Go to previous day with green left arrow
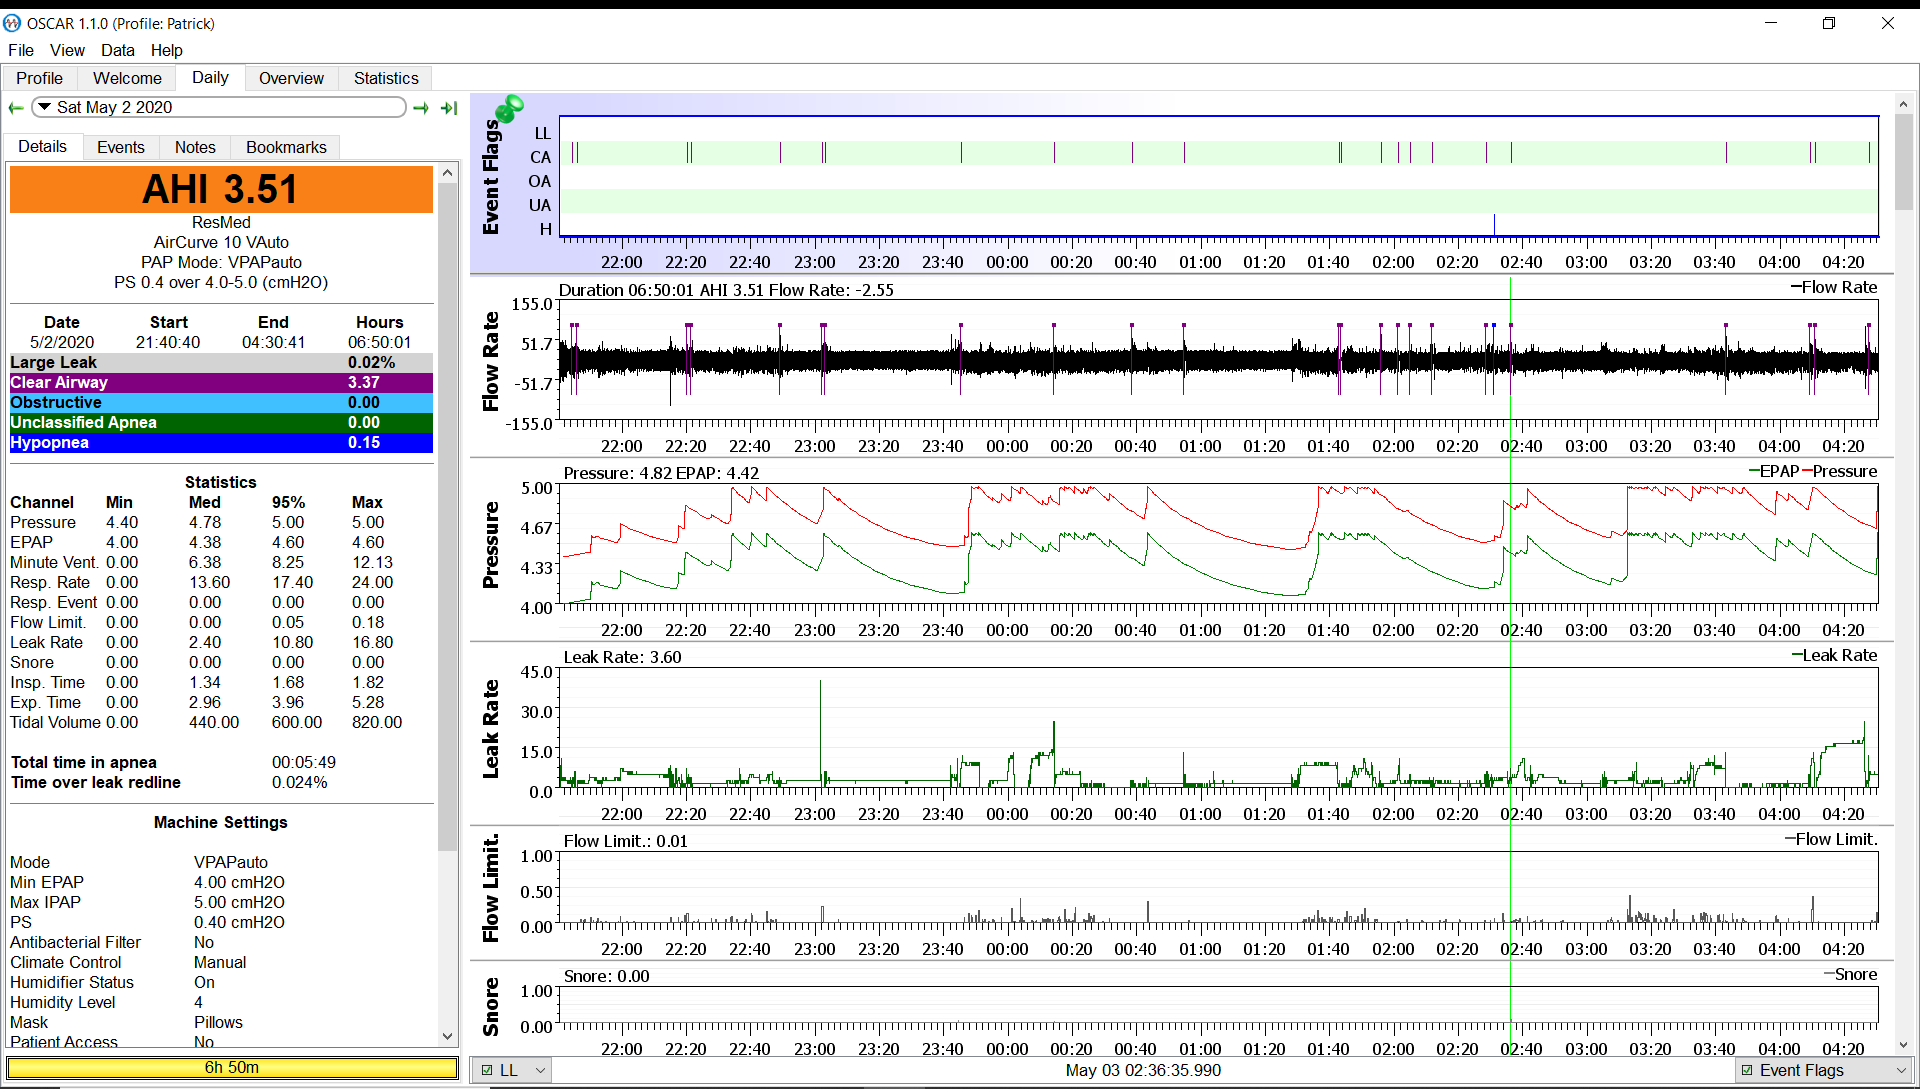1920x1089 pixels. coord(16,108)
